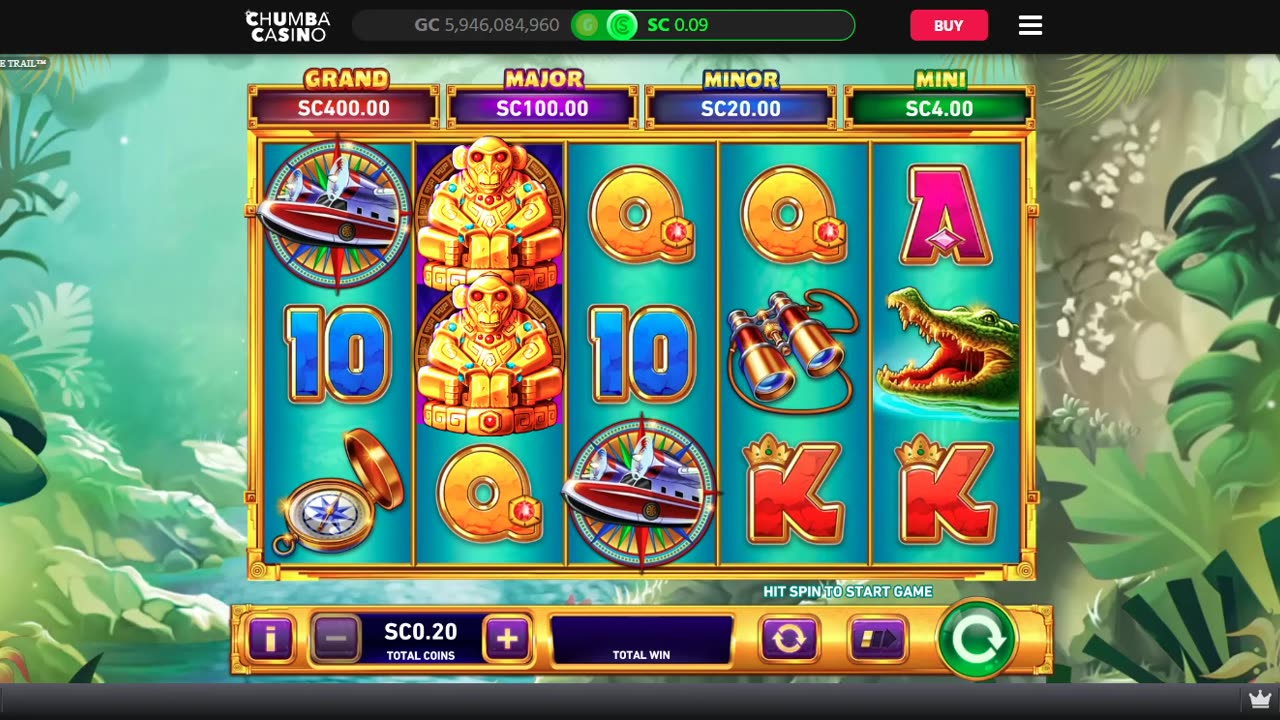Viewport: 1280px width, 720px height.
Task: Open the autoplay circular arrows button
Action: click(x=789, y=638)
